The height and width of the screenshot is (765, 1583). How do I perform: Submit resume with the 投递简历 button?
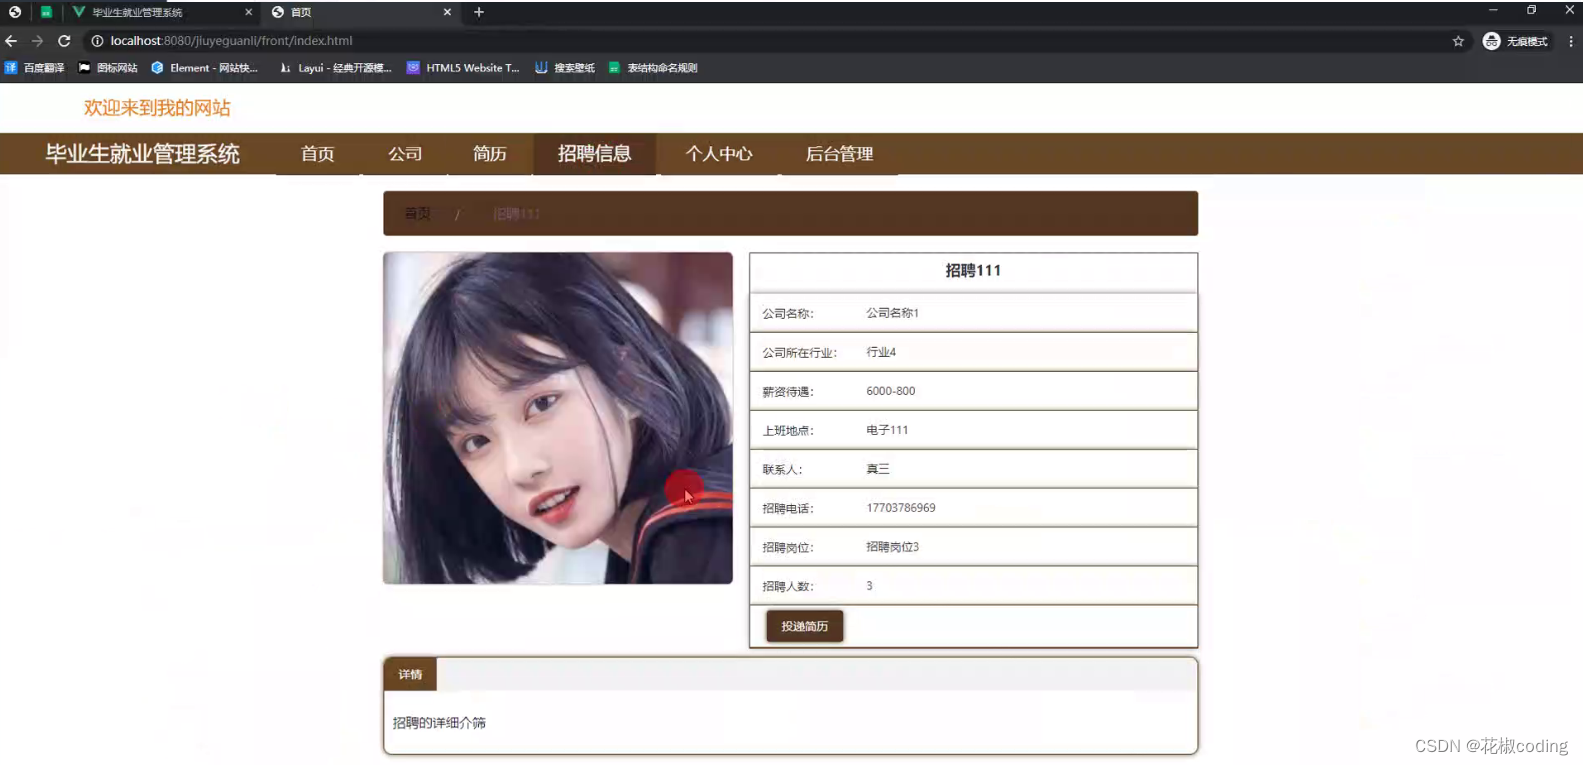[805, 626]
